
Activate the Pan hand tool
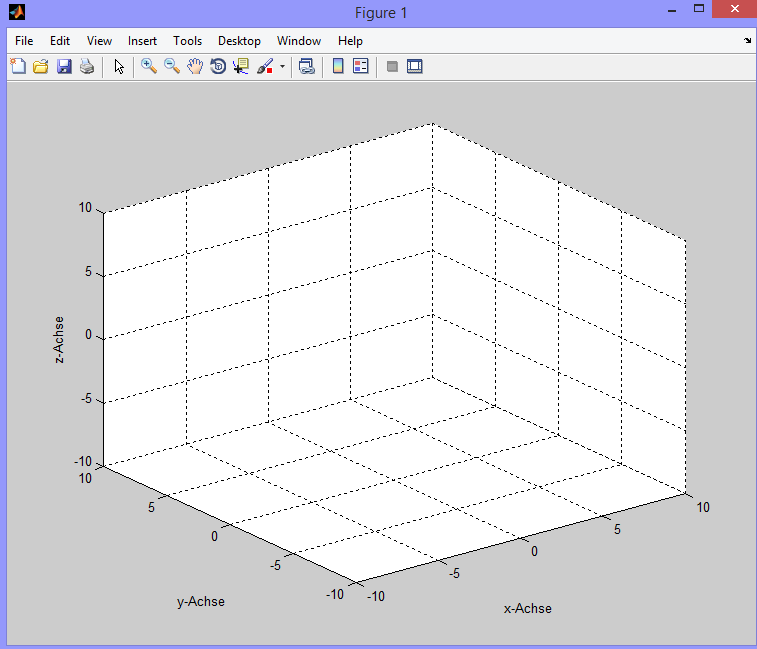click(x=195, y=67)
